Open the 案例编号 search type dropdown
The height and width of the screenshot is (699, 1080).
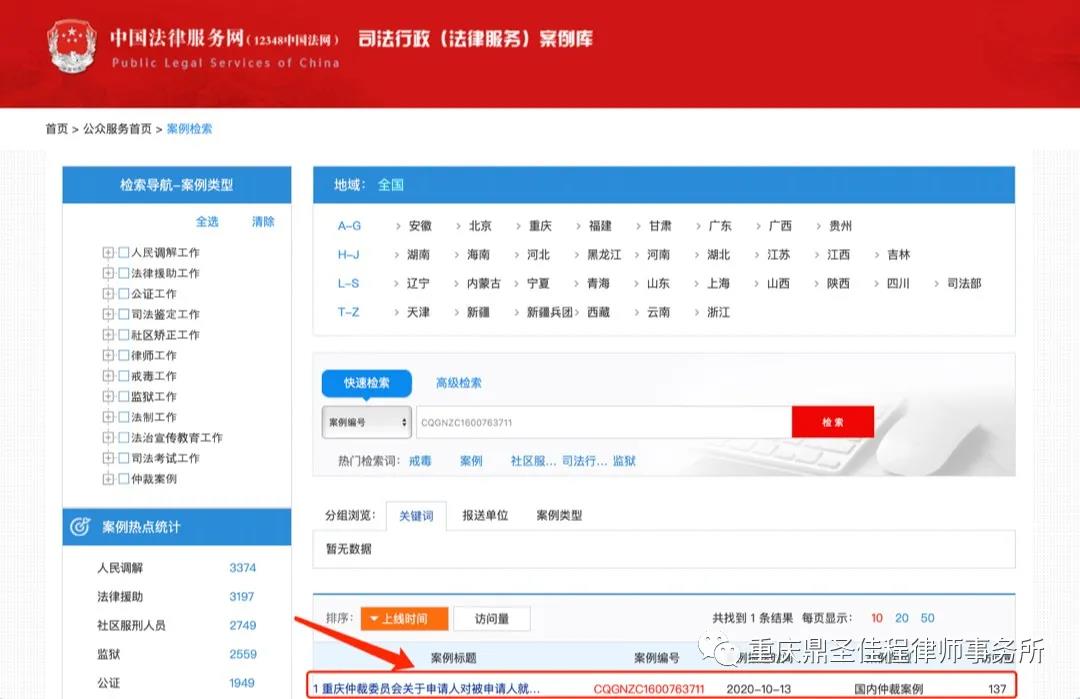[366, 422]
